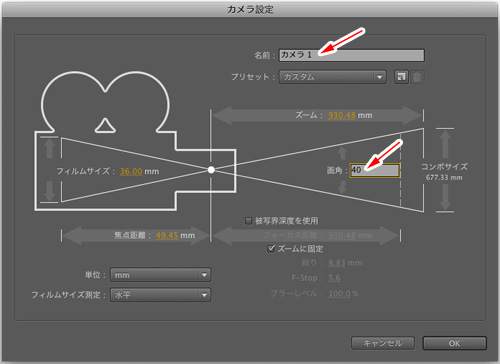Open the フィルムサイズ測定 dropdown showing 水平
The image size is (500, 364).
pyautogui.click(x=160, y=295)
